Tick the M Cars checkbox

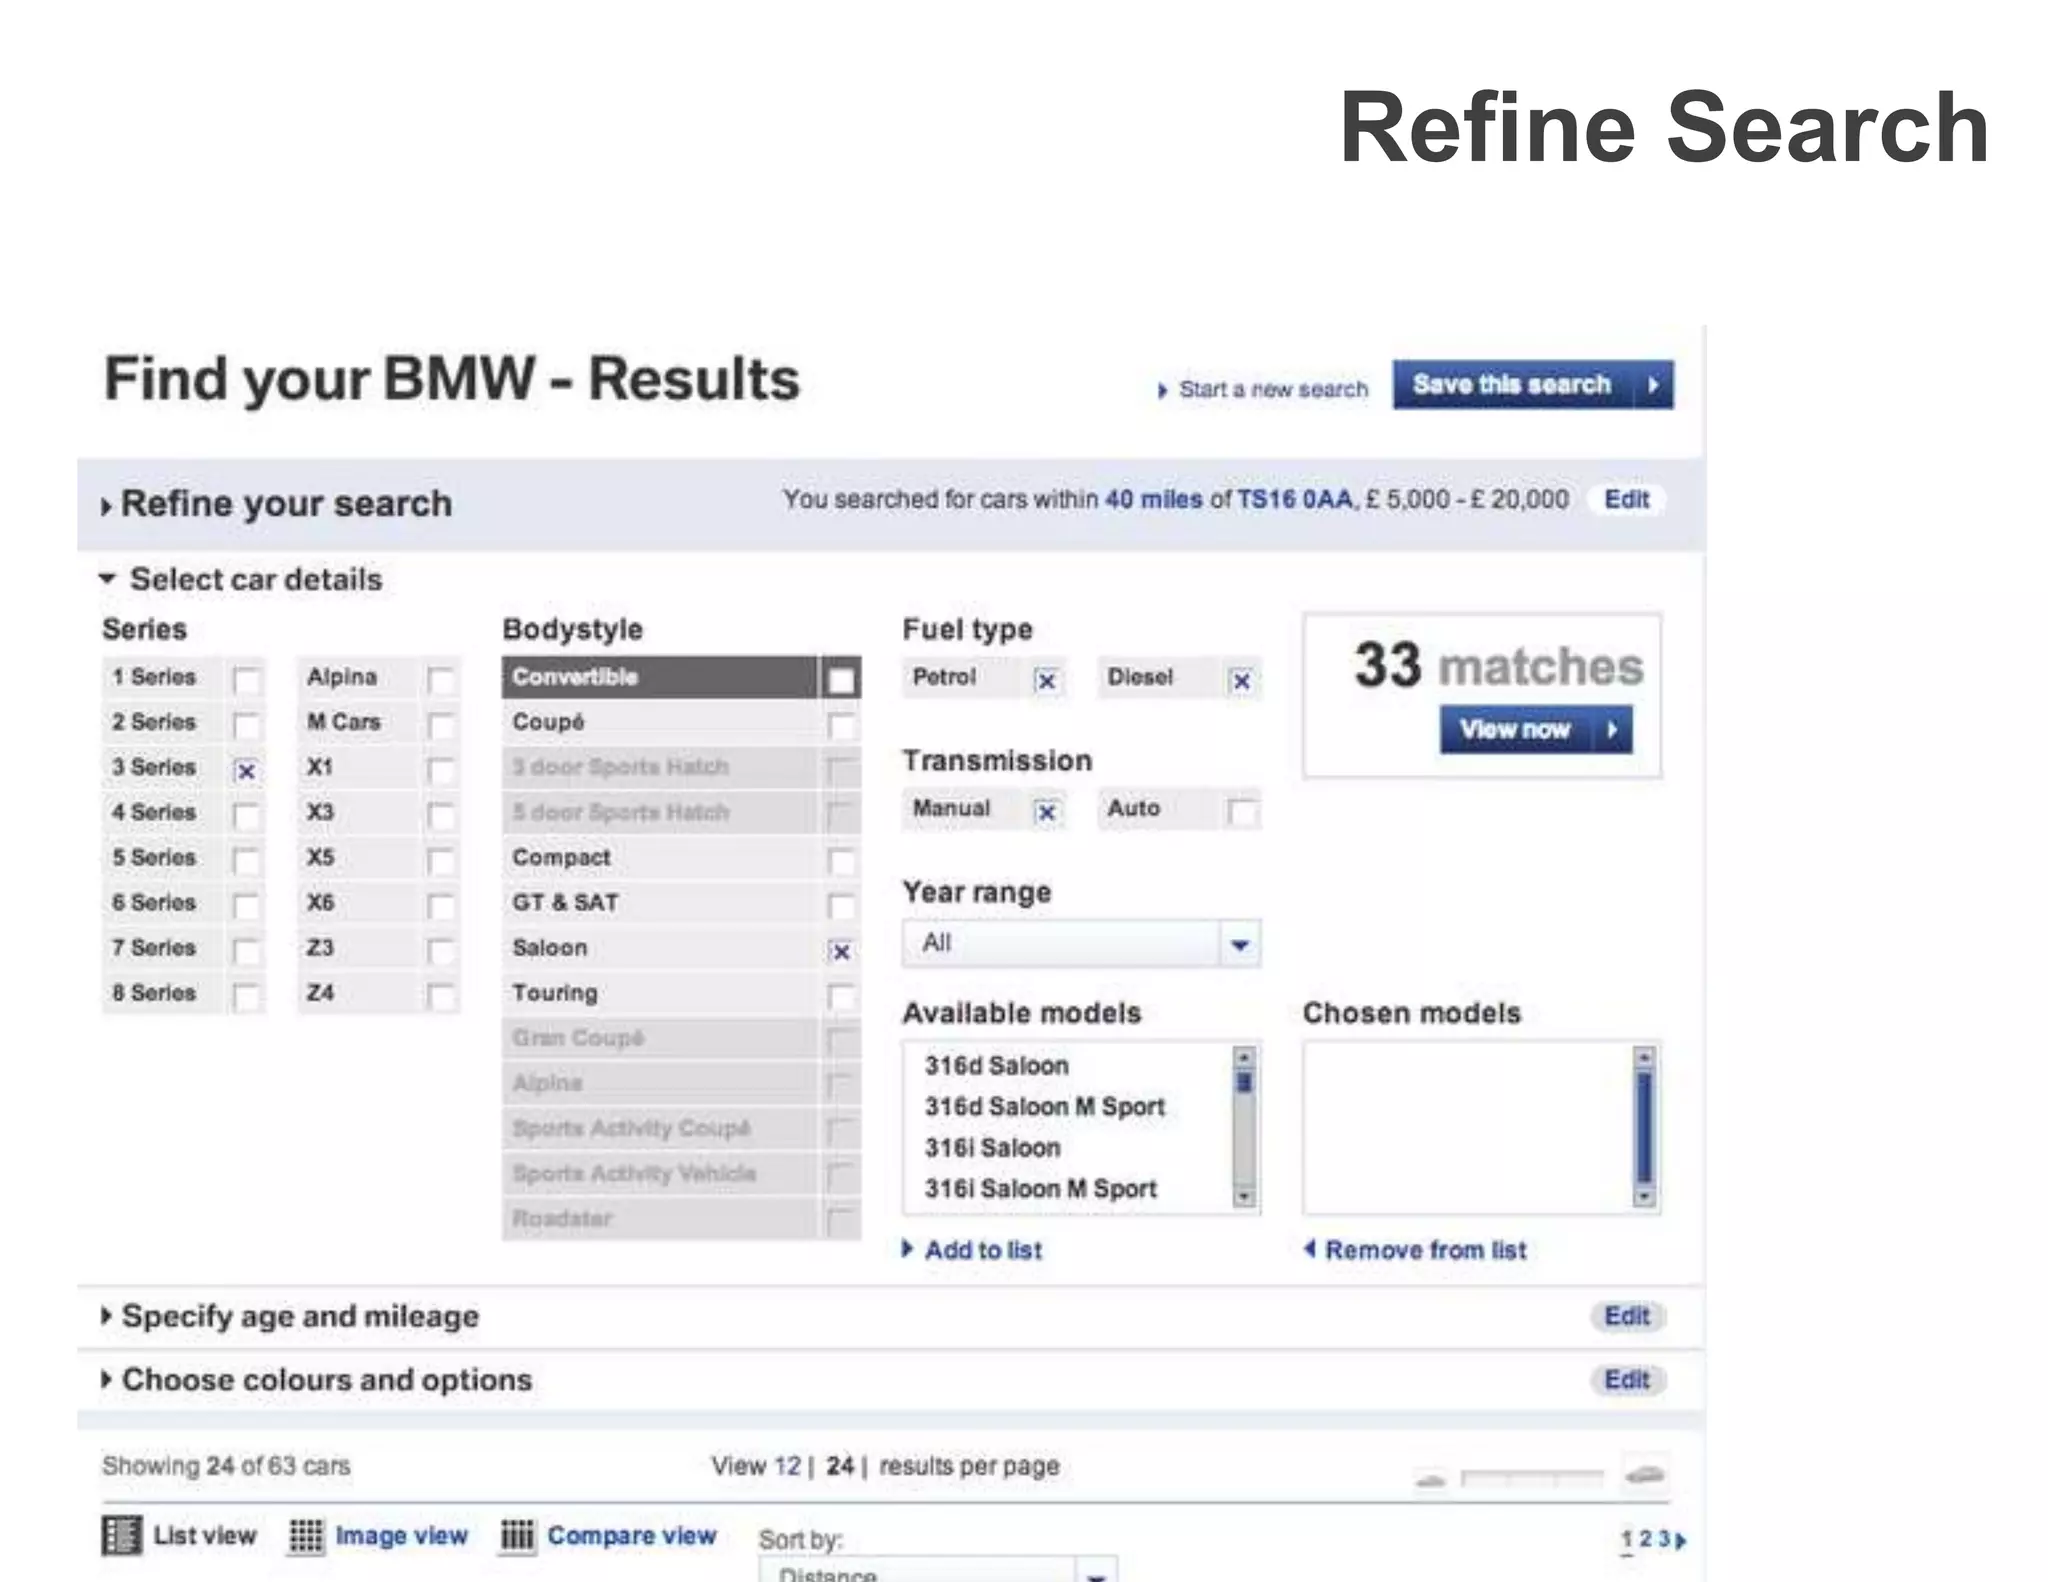click(441, 726)
